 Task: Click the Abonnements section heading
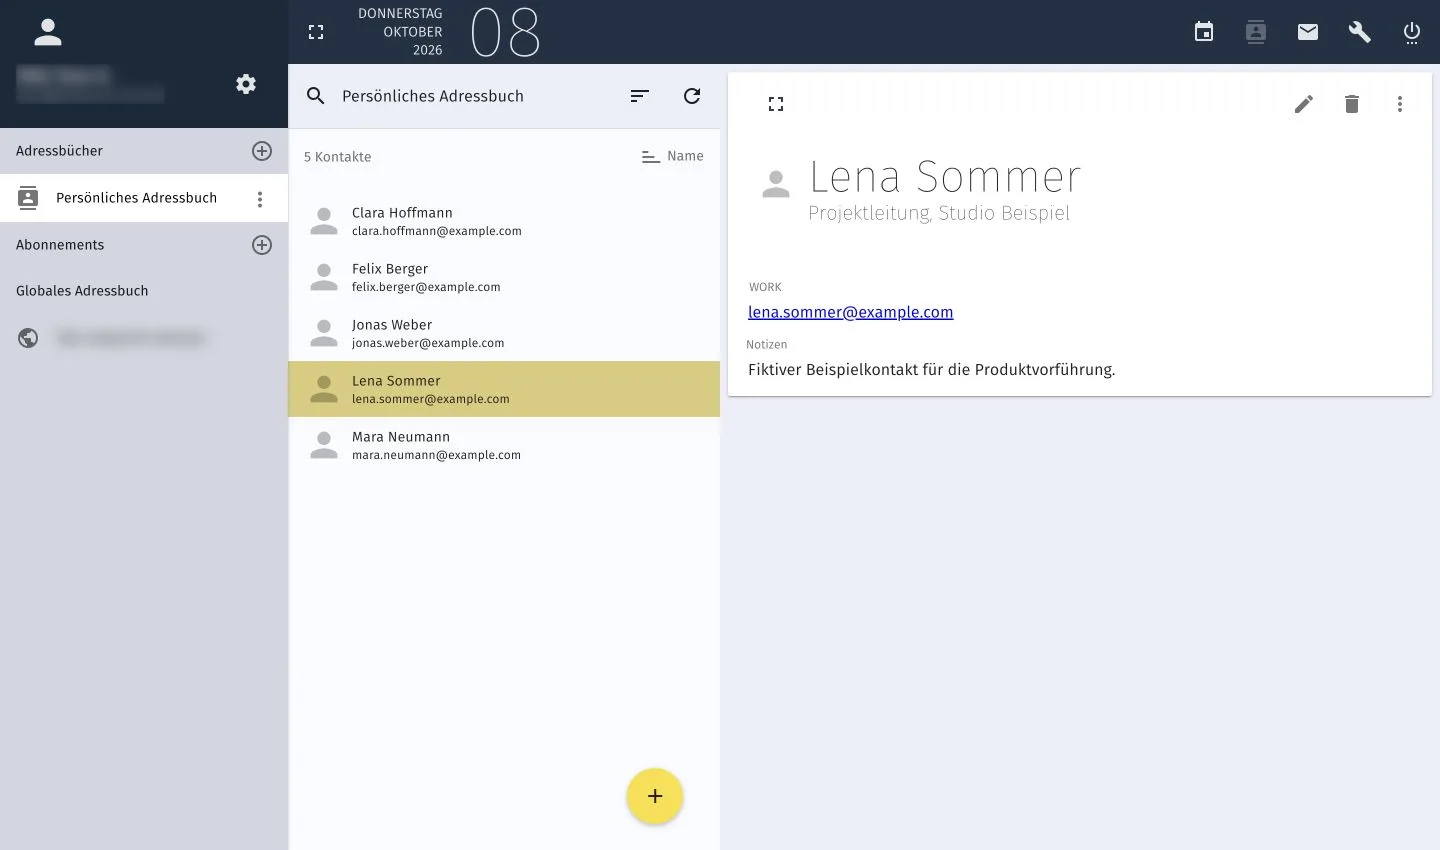60,245
